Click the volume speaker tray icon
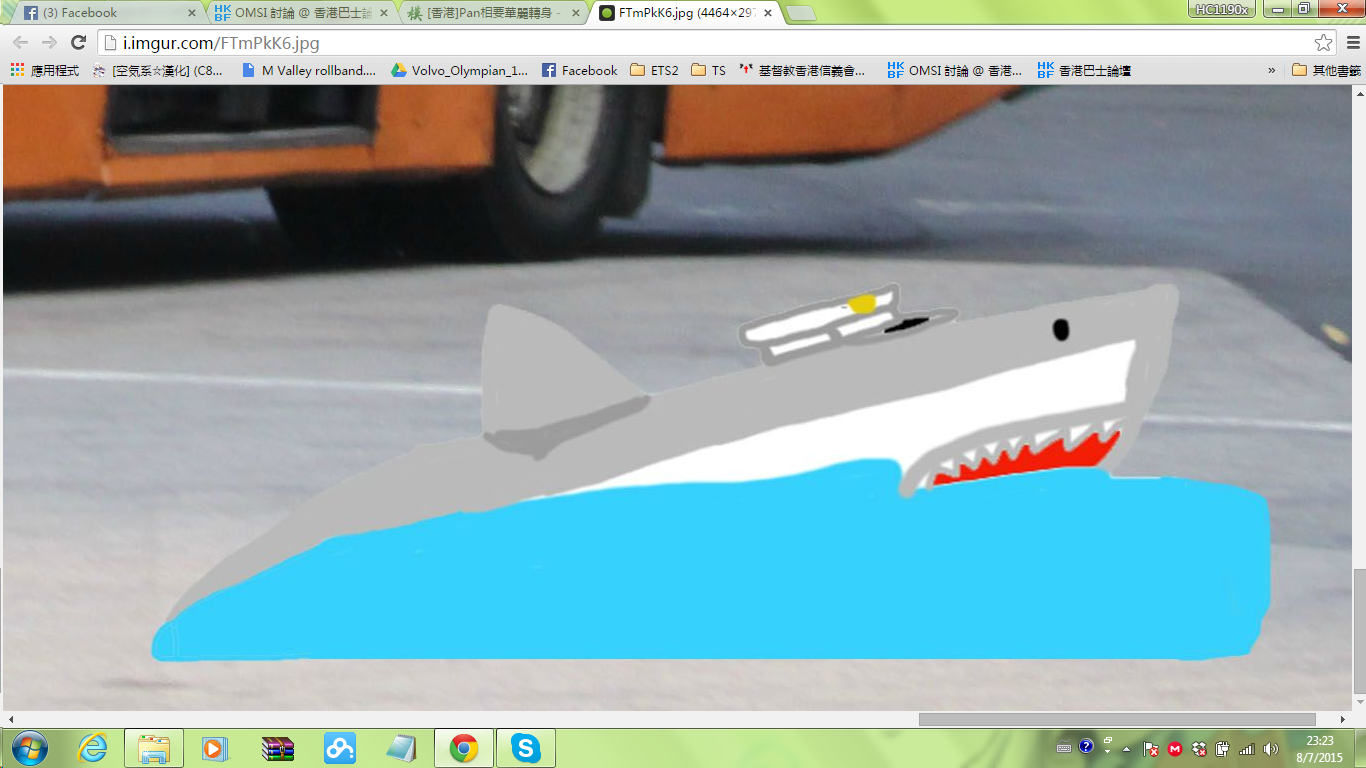The height and width of the screenshot is (768, 1366). [x=1271, y=748]
